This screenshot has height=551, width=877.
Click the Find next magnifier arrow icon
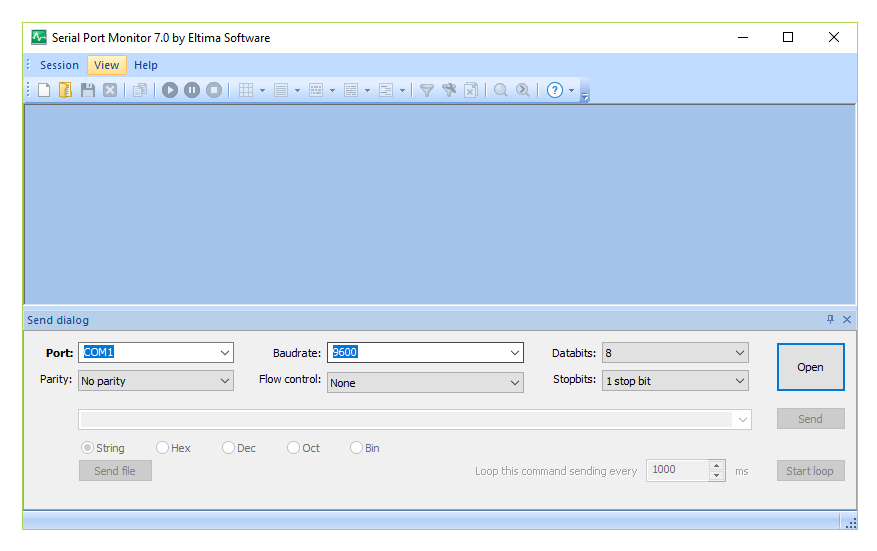coord(523,90)
